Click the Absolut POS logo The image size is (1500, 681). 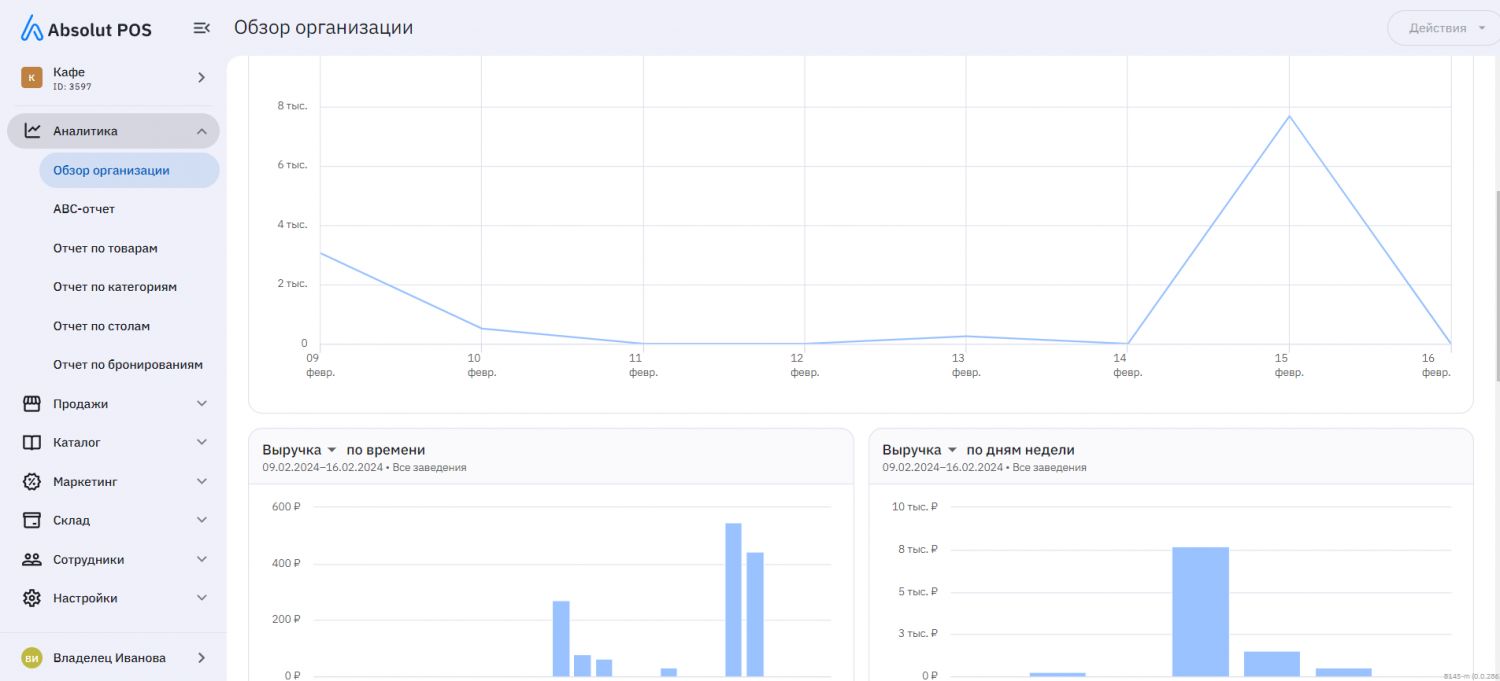[x=86, y=28]
